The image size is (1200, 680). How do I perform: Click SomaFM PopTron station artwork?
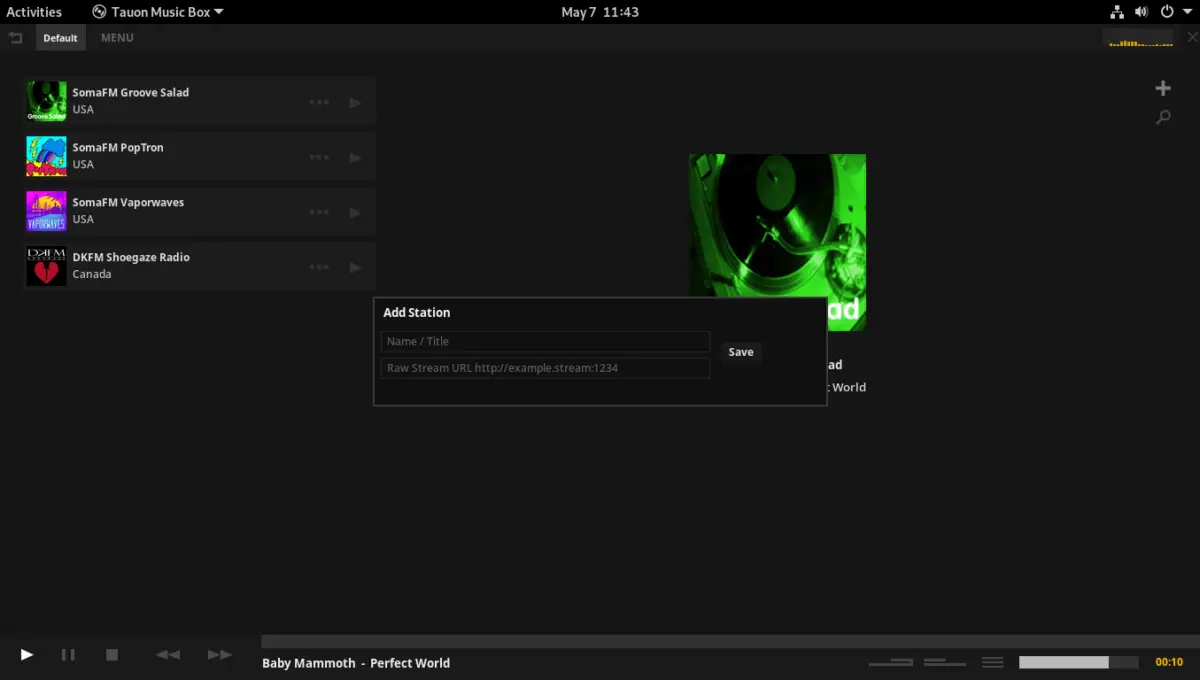(46, 156)
